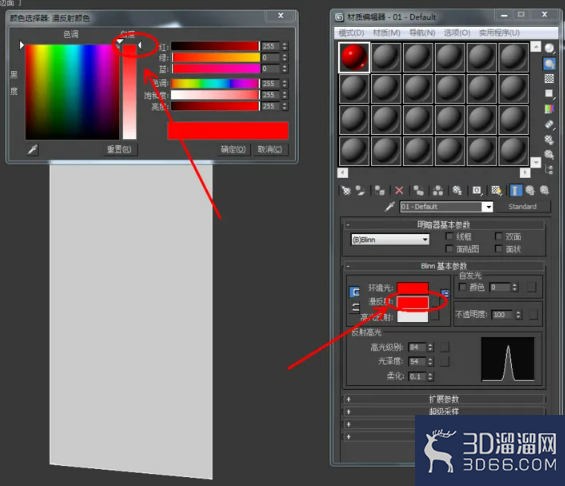Click the 不透明度 spinner arrows
This screenshot has width=565, height=486.
coord(518,315)
